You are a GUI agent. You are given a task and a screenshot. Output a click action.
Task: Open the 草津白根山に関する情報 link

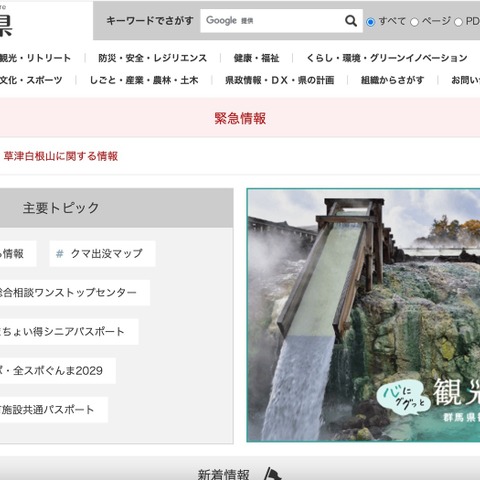61,156
